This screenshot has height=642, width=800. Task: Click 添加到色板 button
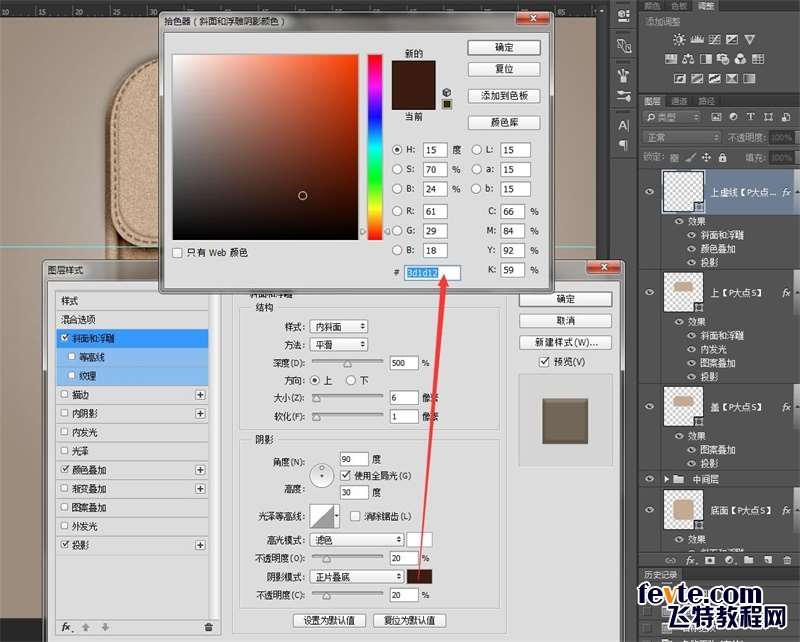[504, 95]
